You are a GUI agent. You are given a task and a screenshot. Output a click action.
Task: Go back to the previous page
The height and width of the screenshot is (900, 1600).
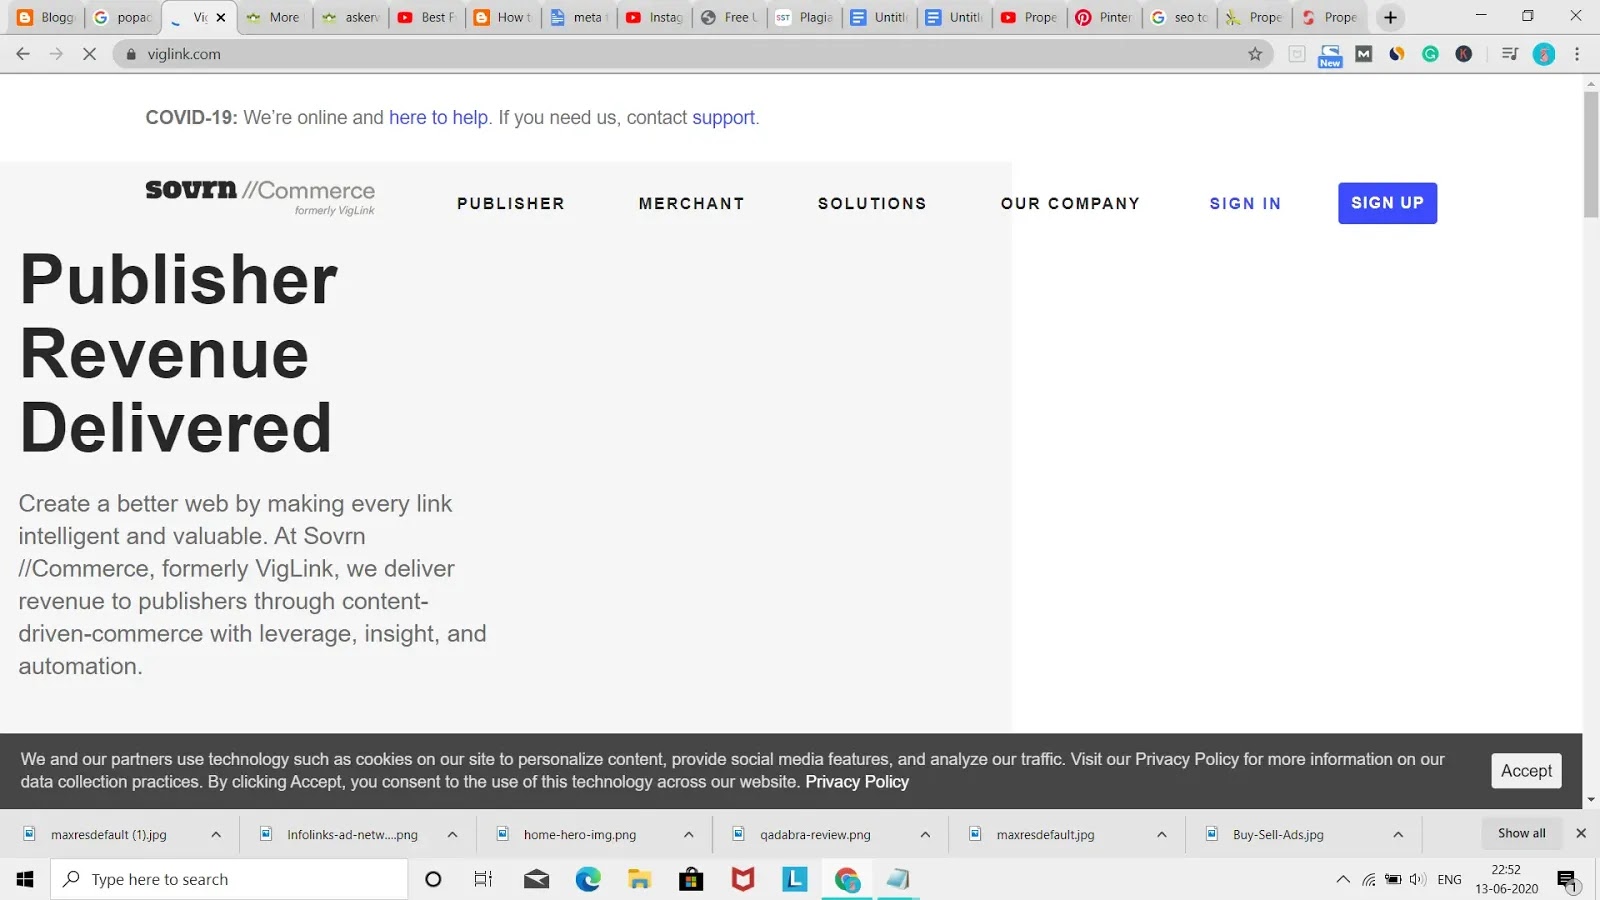[x=23, y=54]
